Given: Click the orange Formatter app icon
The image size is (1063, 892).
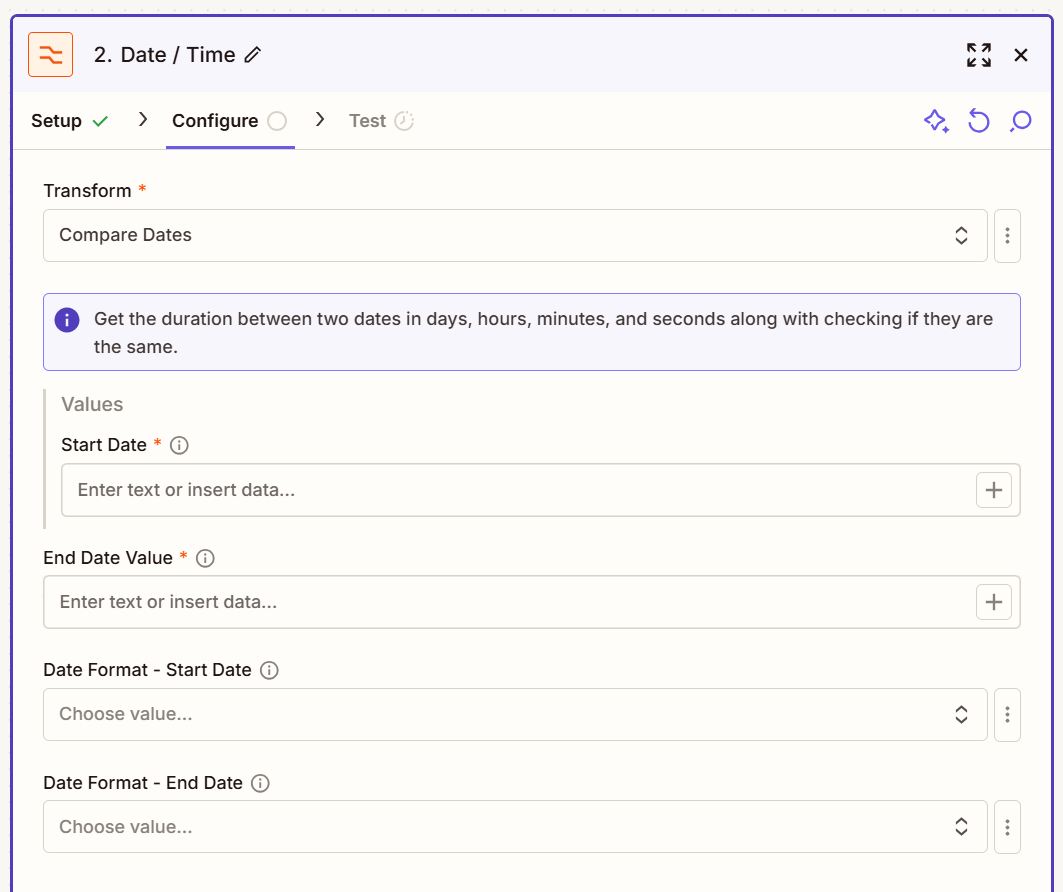Looking at the screenshot, I should 51,54.
